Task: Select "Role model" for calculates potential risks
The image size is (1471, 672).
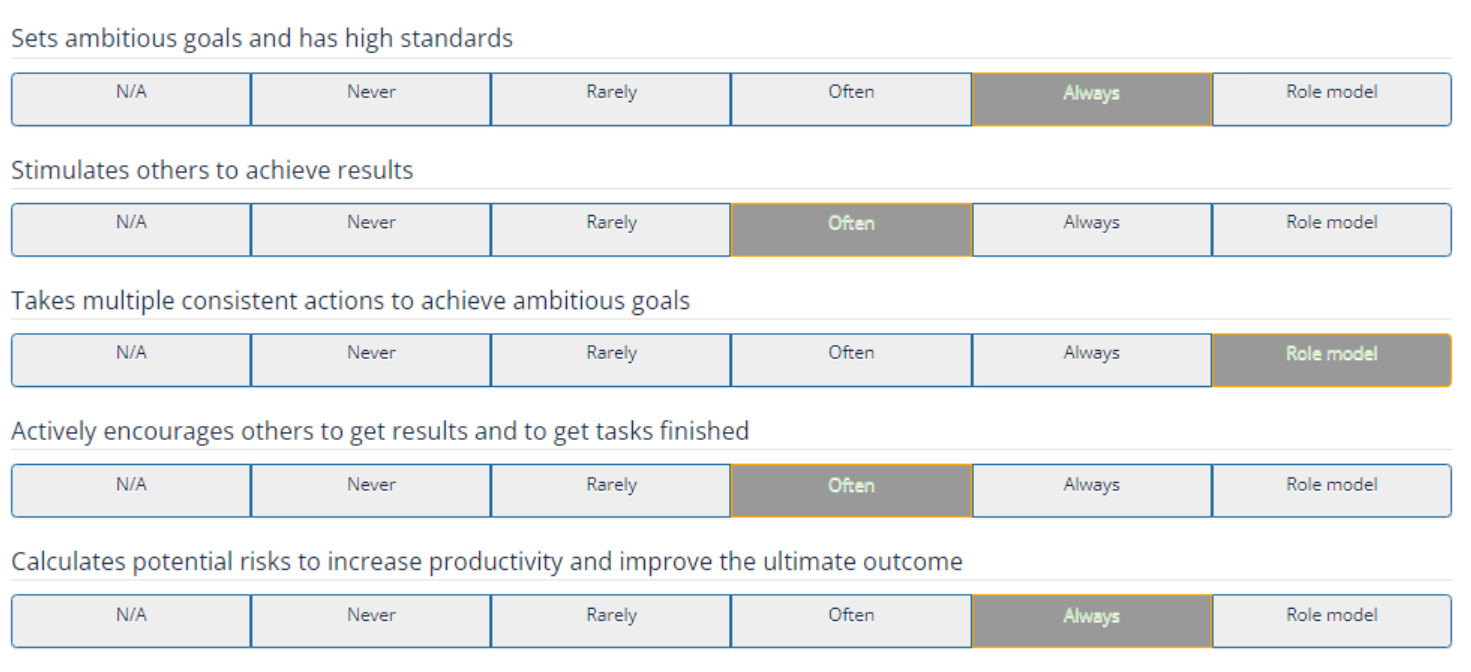Action: (1332, 620)
